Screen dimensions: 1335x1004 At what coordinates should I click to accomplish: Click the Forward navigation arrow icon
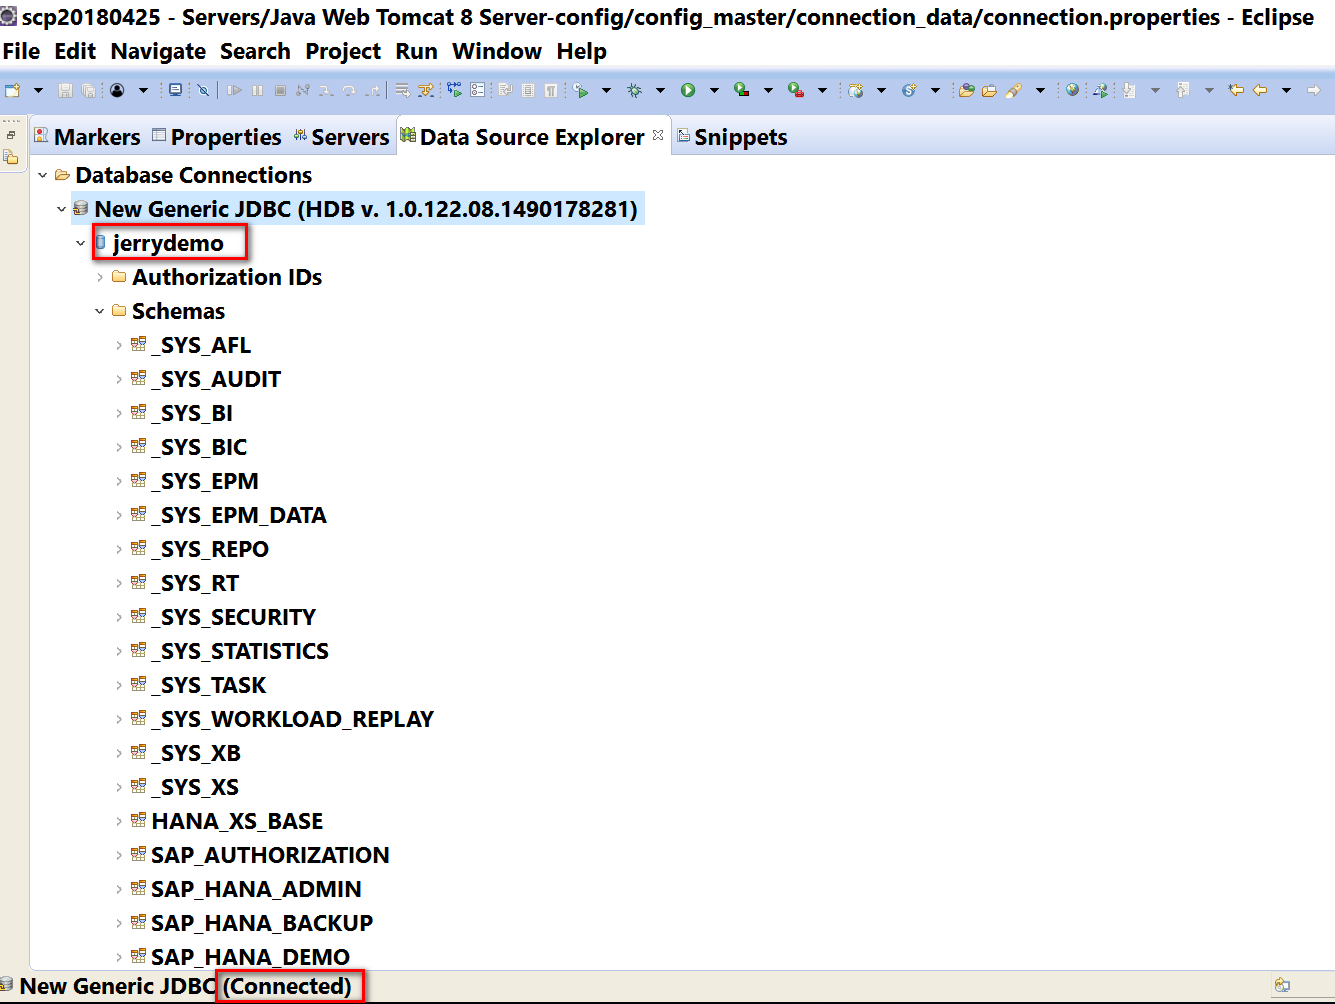(x=1314, y=90)
